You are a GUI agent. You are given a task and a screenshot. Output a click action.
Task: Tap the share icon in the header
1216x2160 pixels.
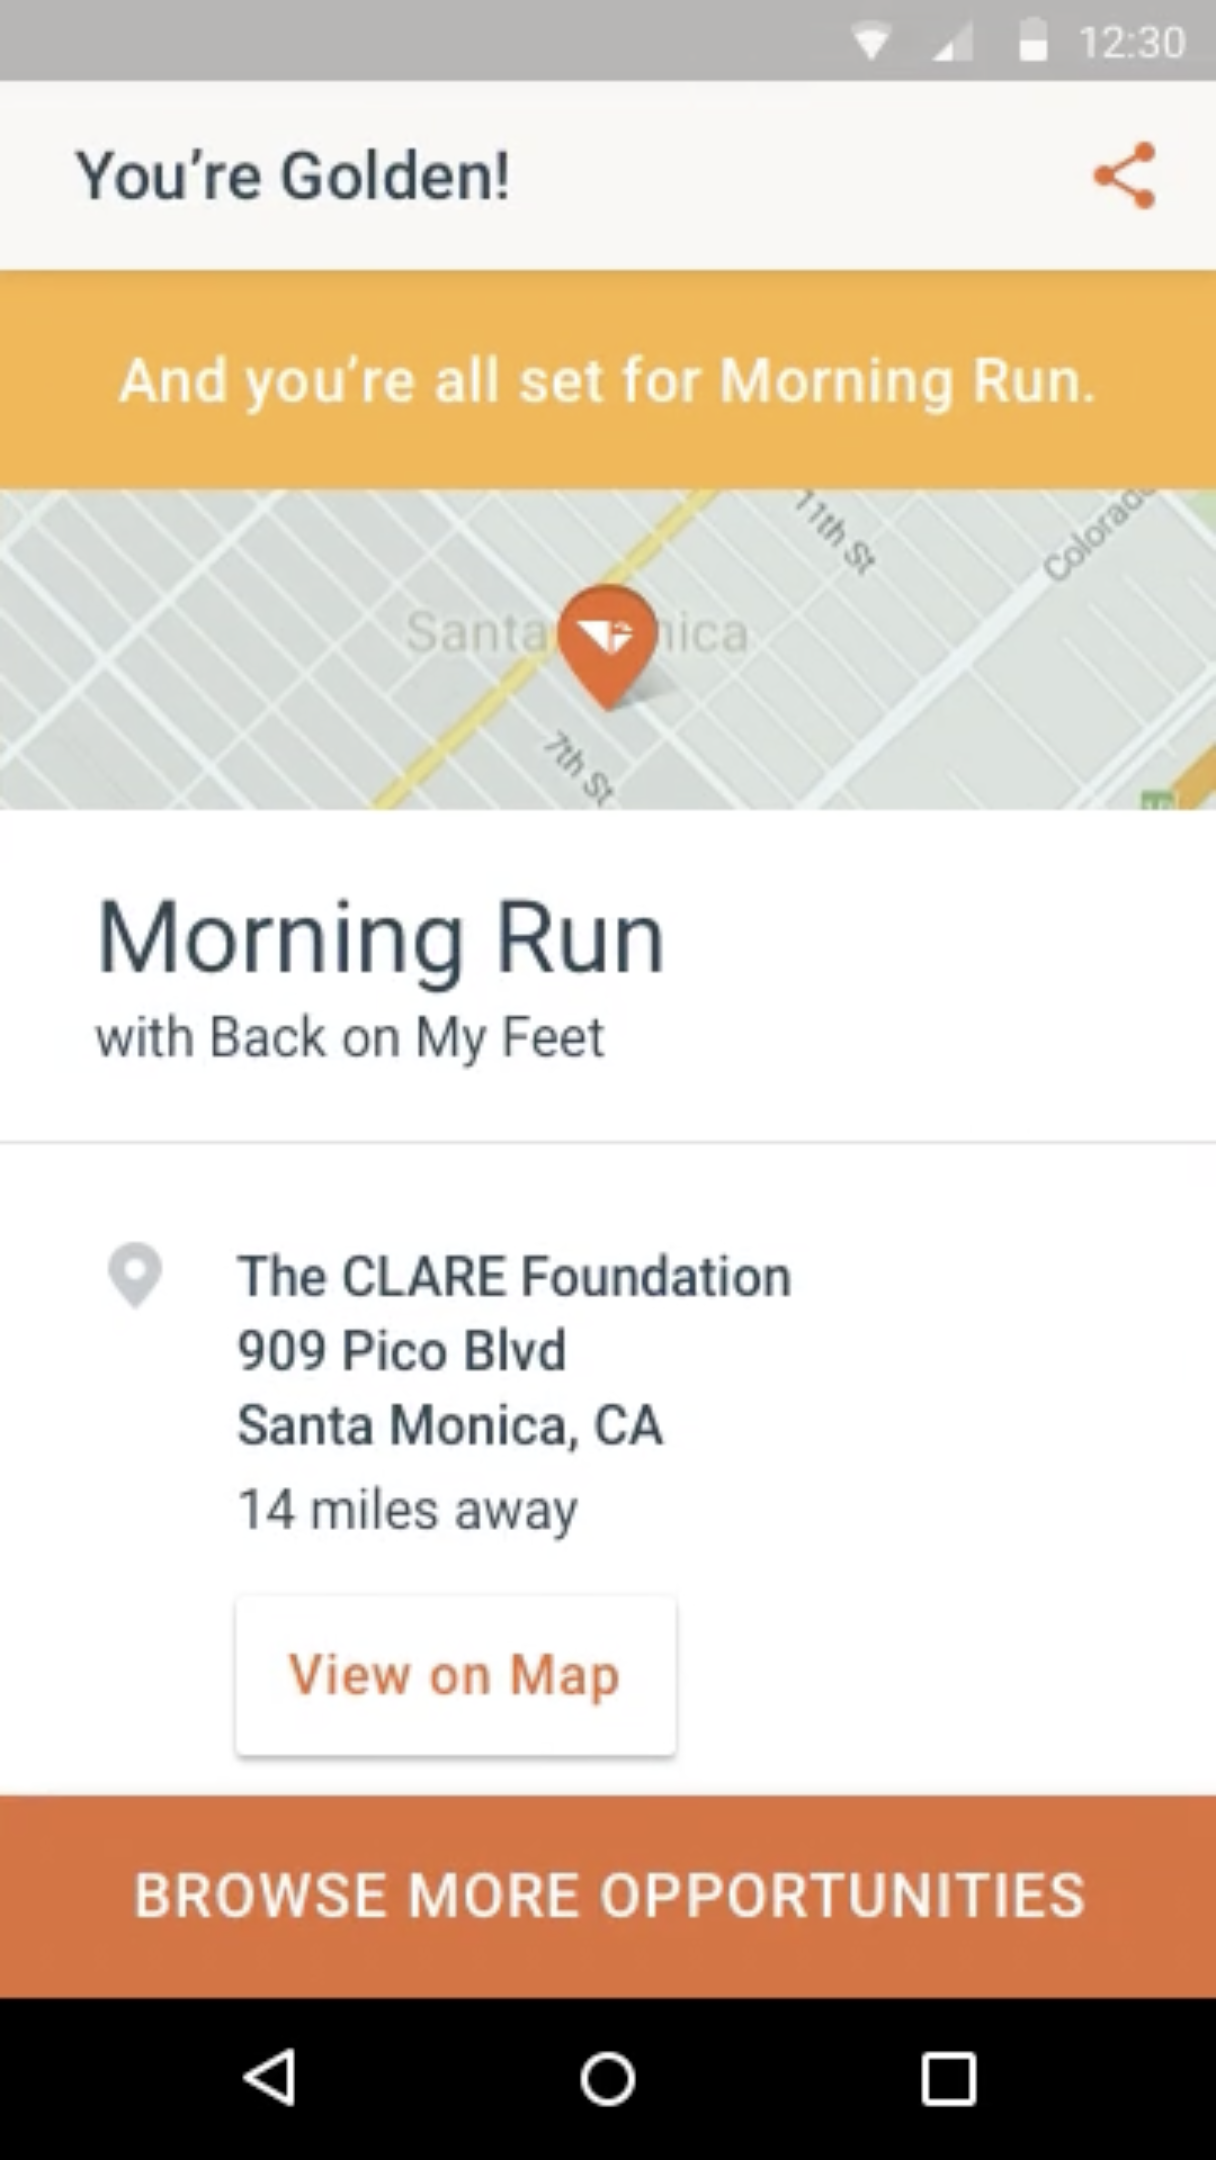[x=1125, y=176]
